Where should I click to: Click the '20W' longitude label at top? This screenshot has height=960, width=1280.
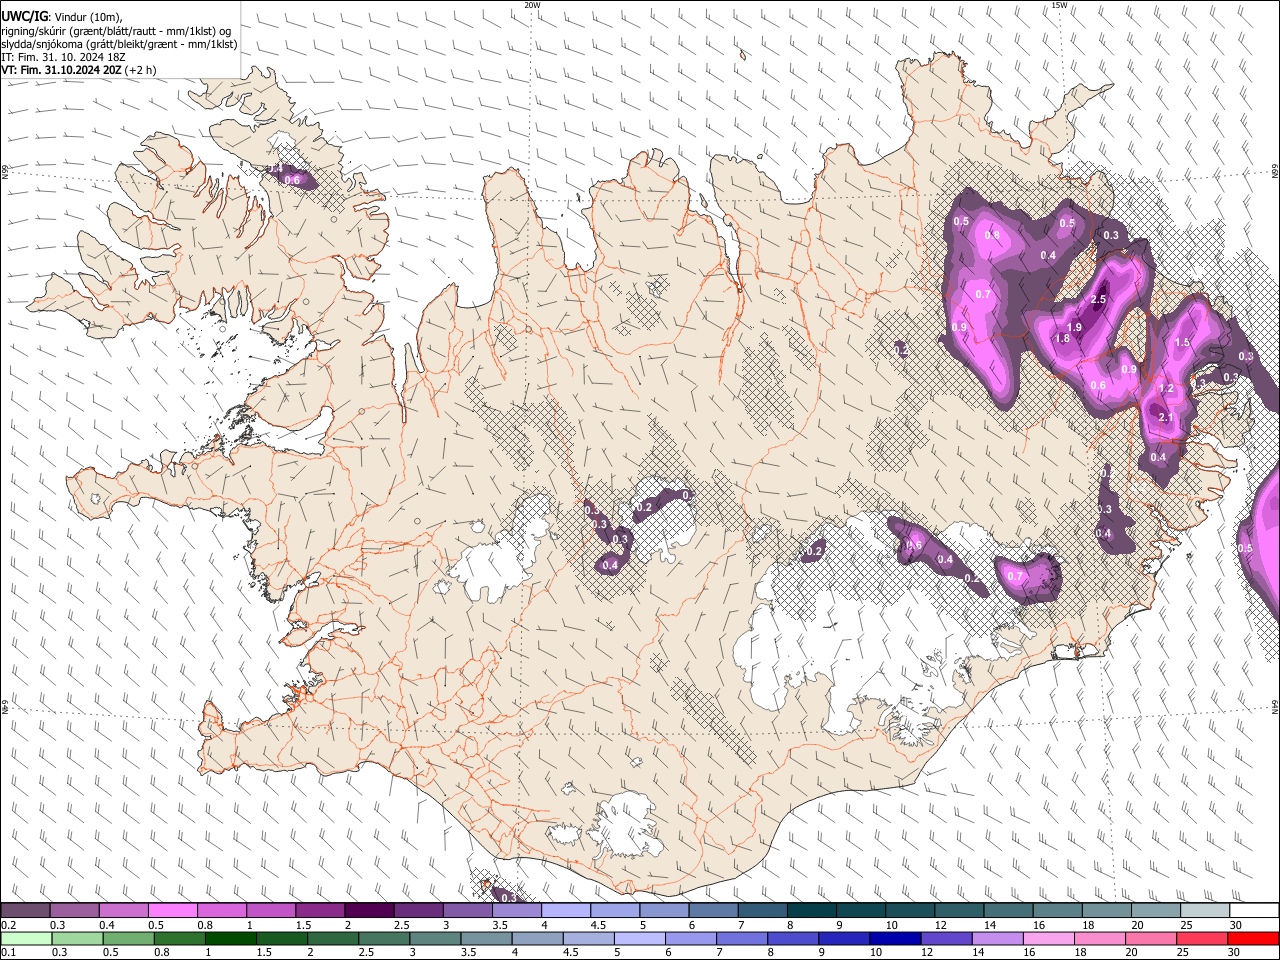[532, 5]
